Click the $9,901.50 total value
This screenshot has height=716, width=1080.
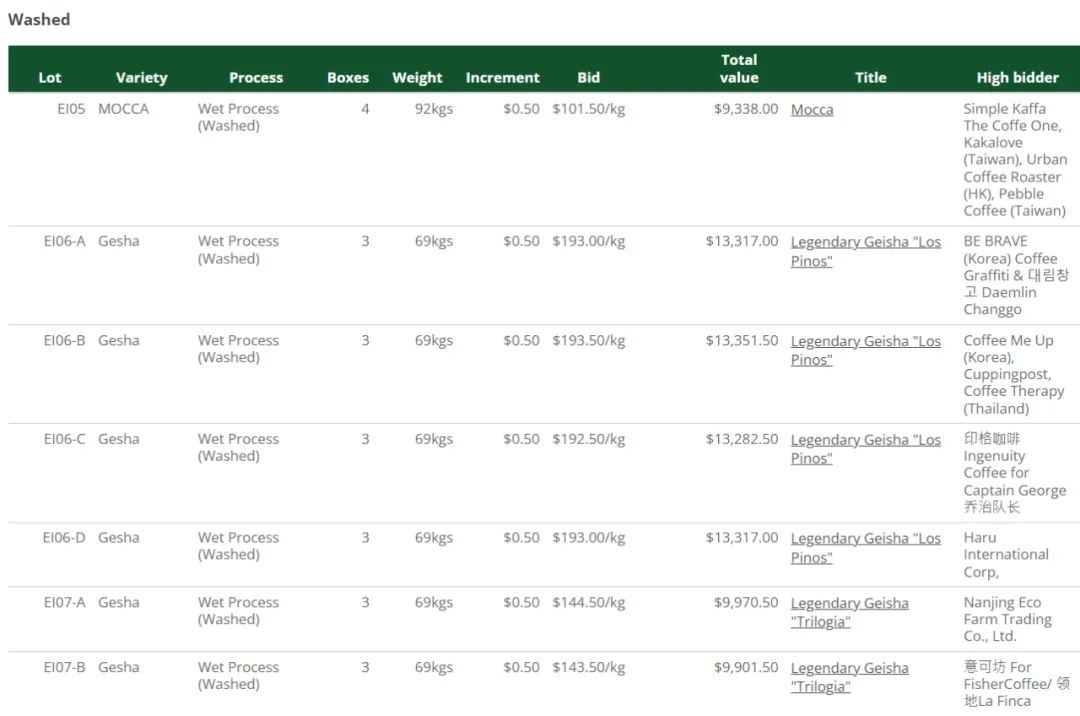click(x=746, y=667)
